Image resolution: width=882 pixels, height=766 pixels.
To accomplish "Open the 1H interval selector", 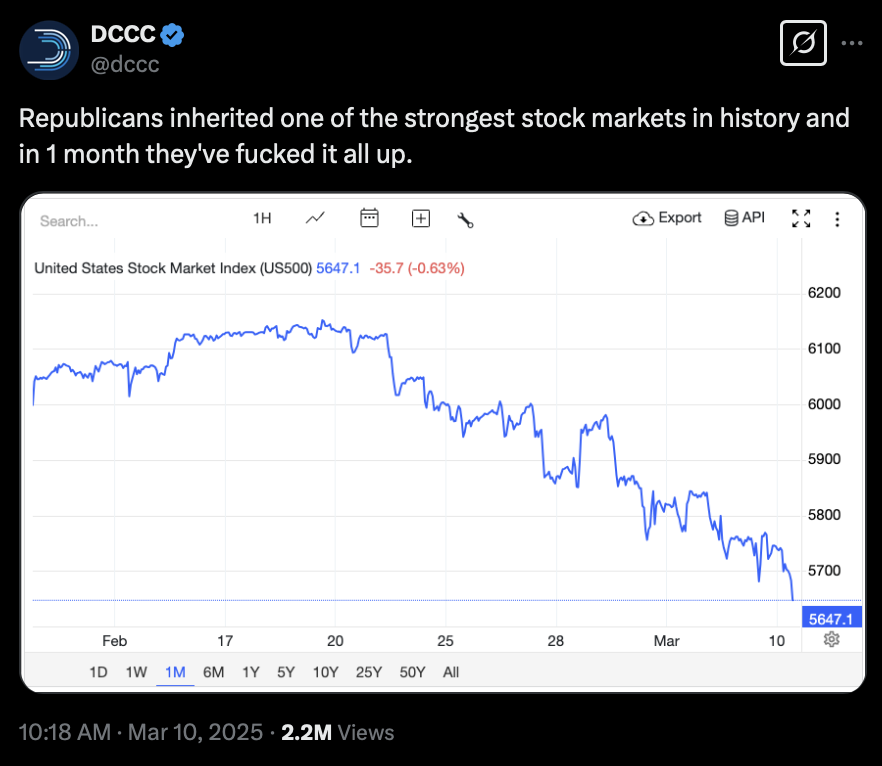I will coord(262,218).
